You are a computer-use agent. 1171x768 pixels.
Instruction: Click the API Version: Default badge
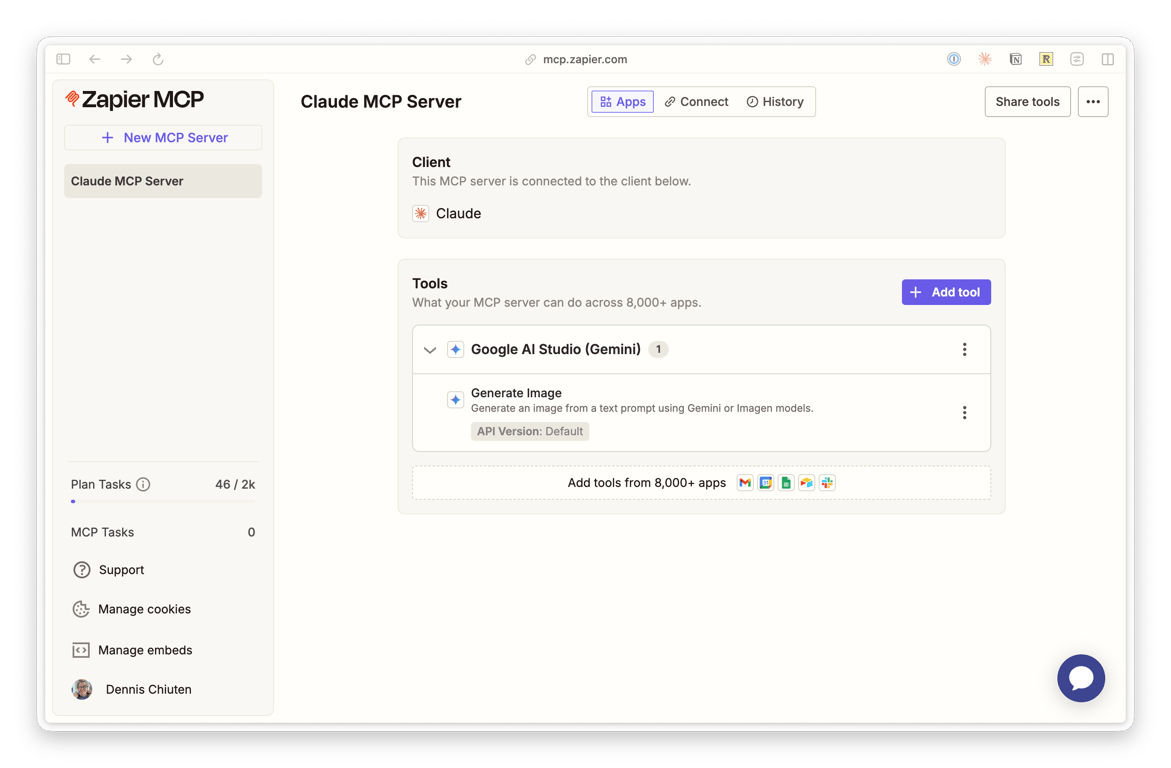pos(529,432)
